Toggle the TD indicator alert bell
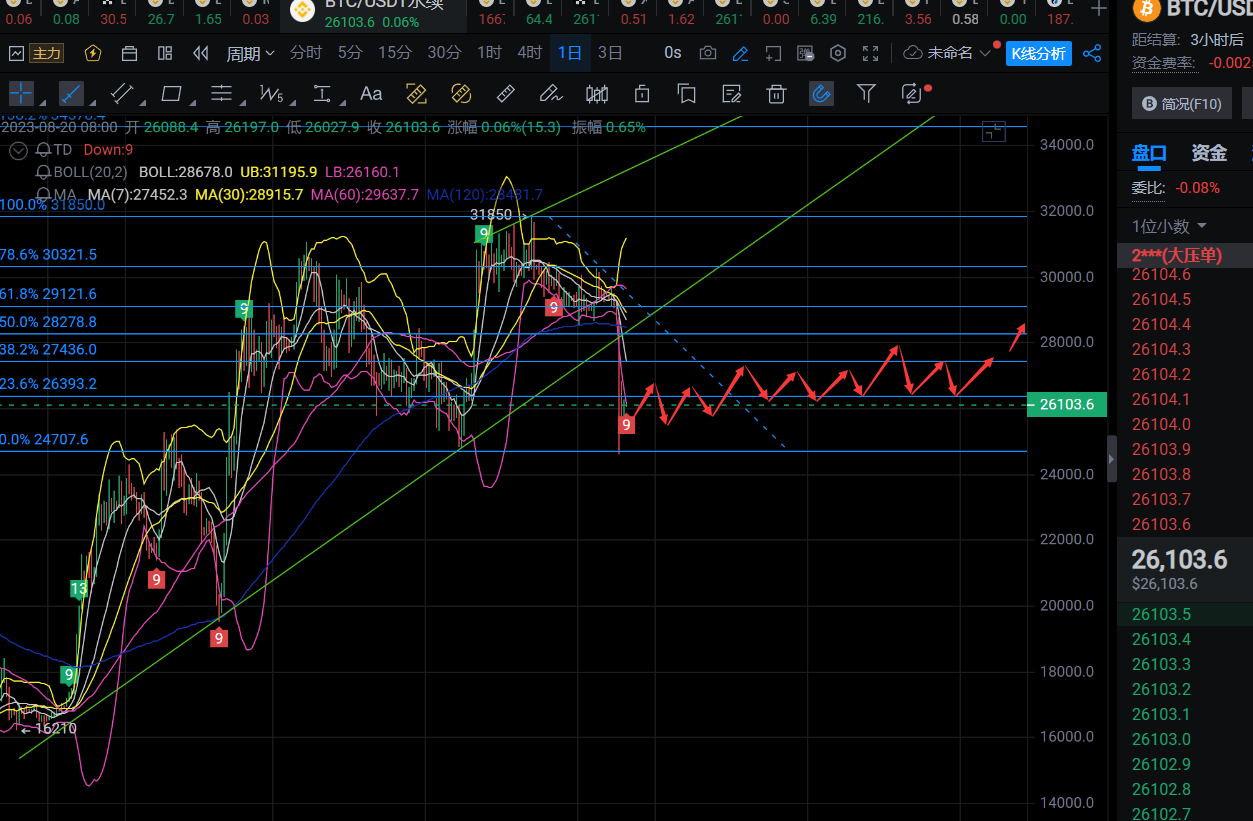 (43, 150)
